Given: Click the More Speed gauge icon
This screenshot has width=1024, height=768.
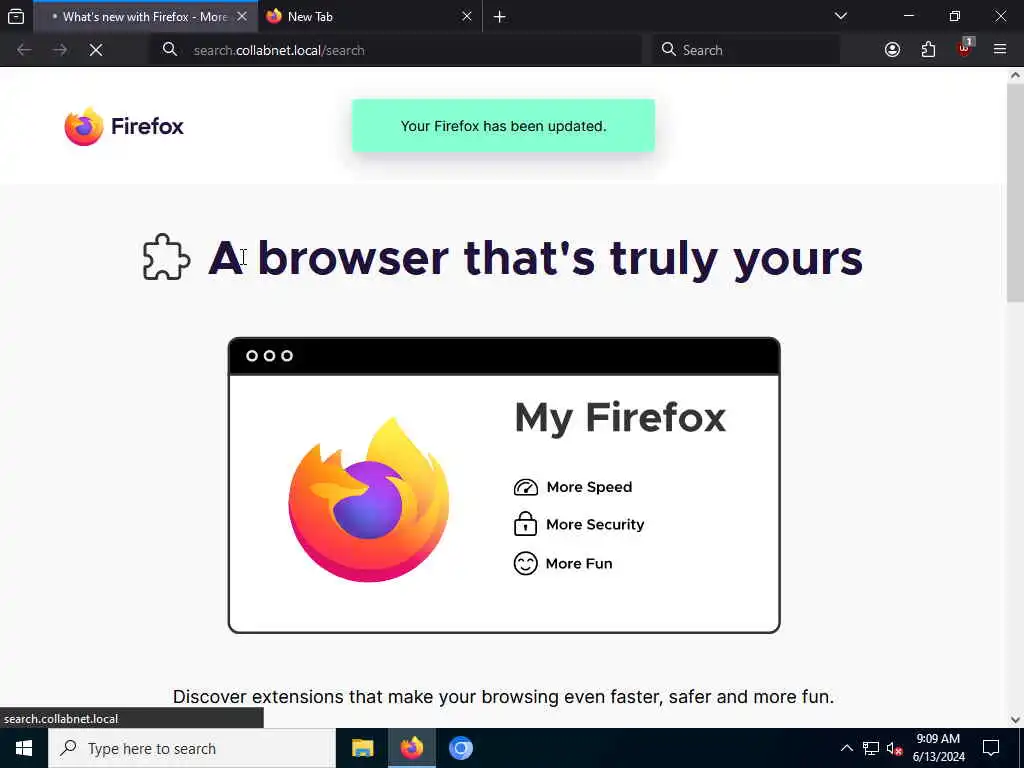Looking at the screenshot, I should pos(526,487).
